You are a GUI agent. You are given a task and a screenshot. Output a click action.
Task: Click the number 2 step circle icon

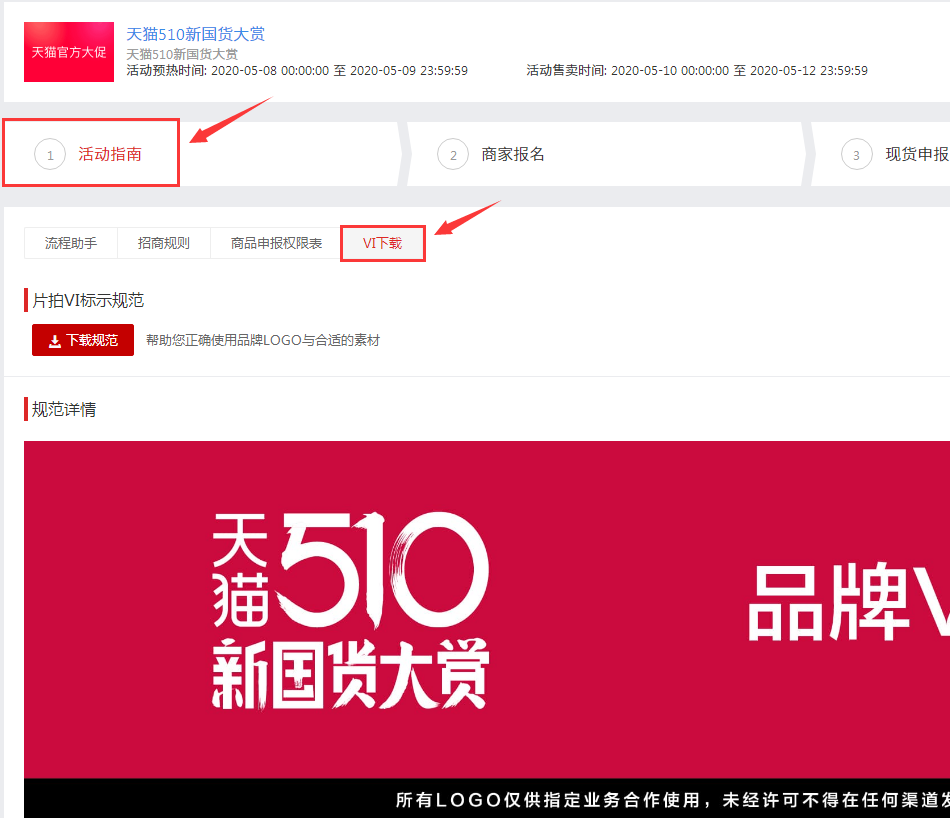(x=453, y=155)
